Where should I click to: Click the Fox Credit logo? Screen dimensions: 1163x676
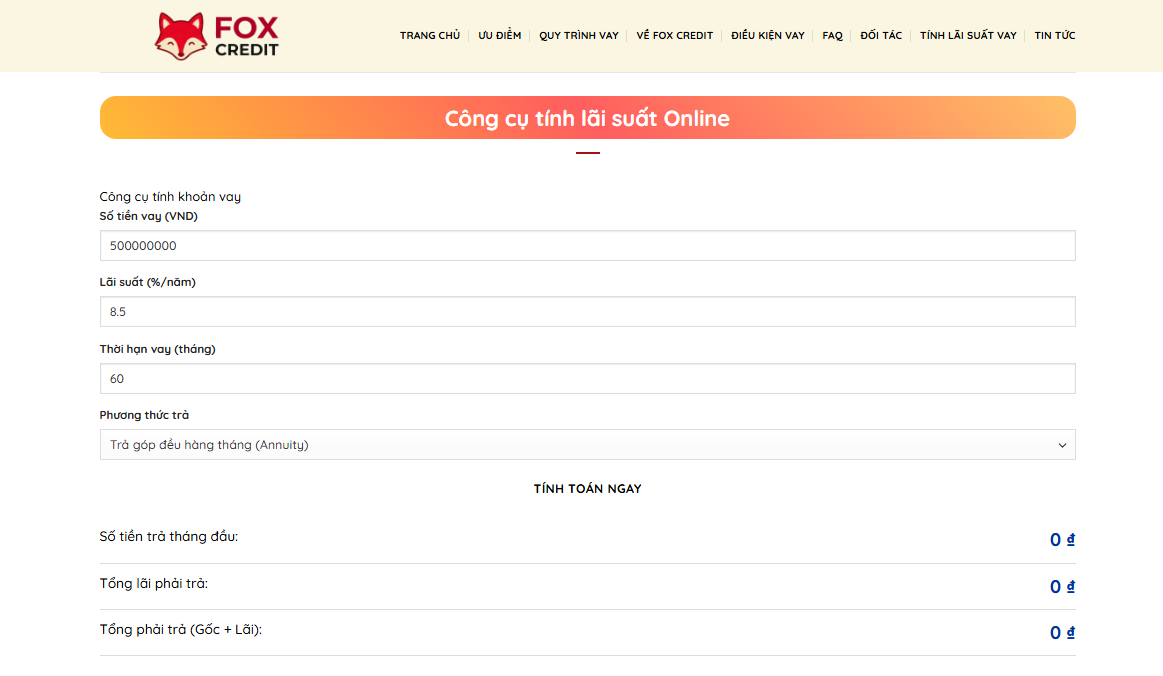click(x=217, y=36)
